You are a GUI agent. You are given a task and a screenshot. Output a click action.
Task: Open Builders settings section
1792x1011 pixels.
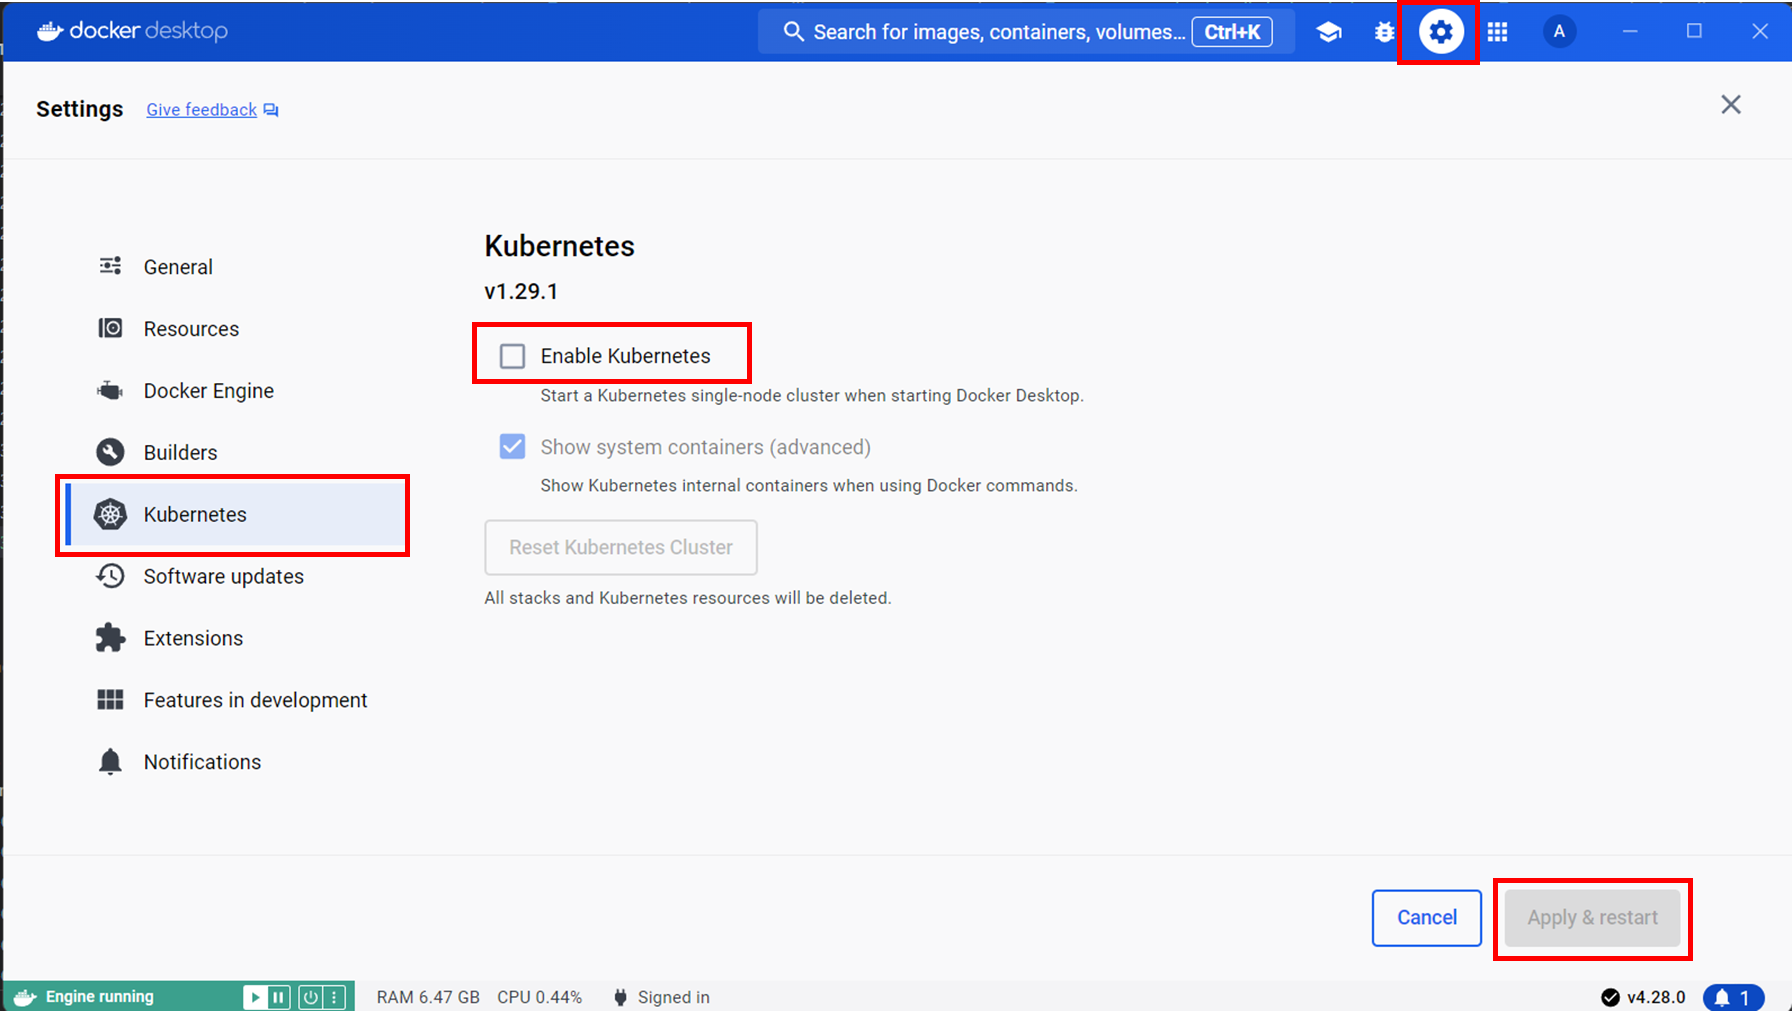(236, 452)
